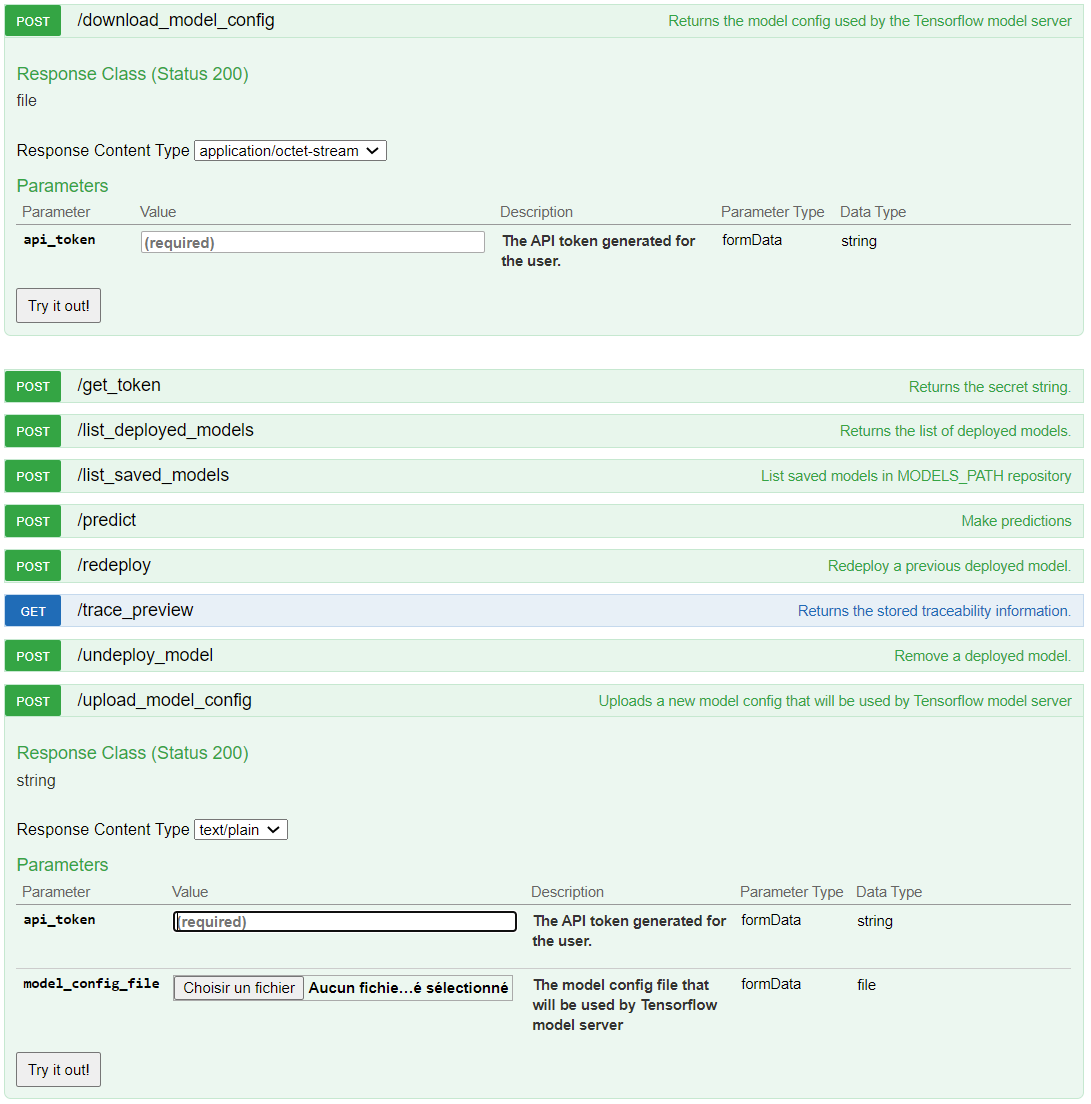
Task: Click the POST badge for /list_saved_models
Action: (x=33, y=477)
